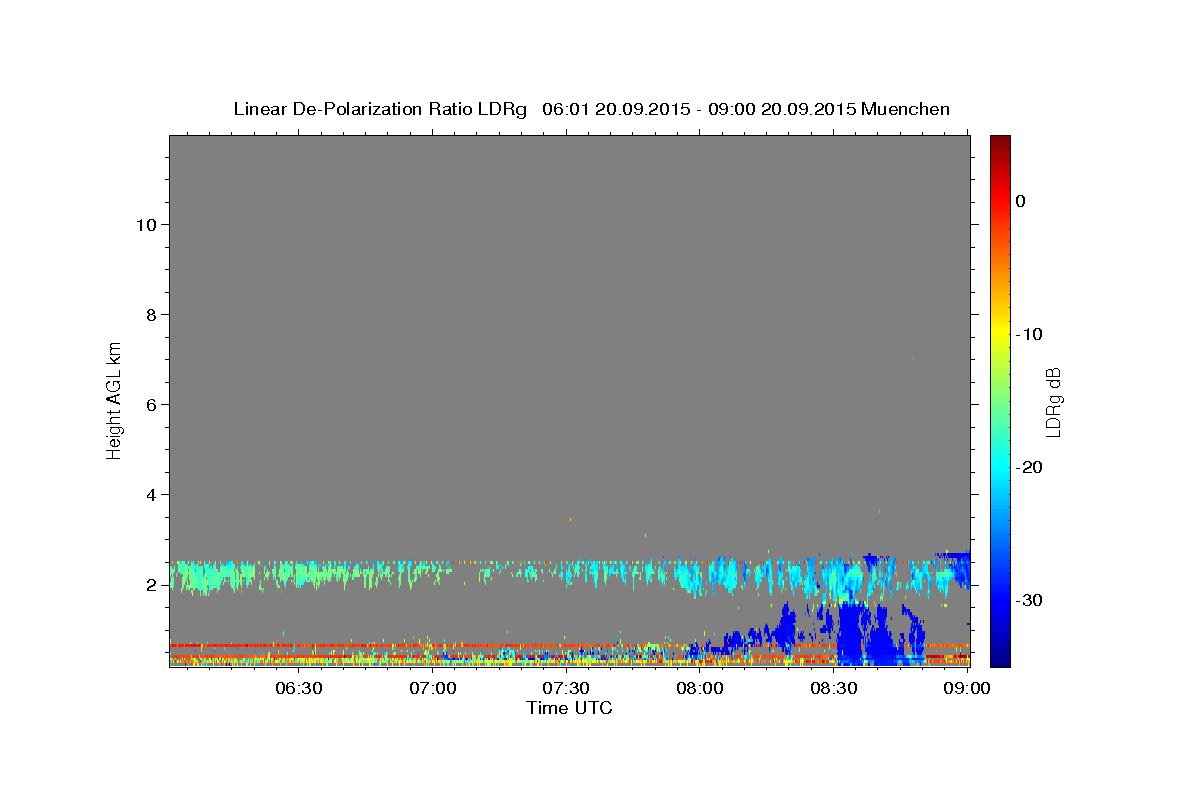The height and width of the screenshot is (800, 1200).
Task: Click the height tick label 4
Action: coord(149,494)
